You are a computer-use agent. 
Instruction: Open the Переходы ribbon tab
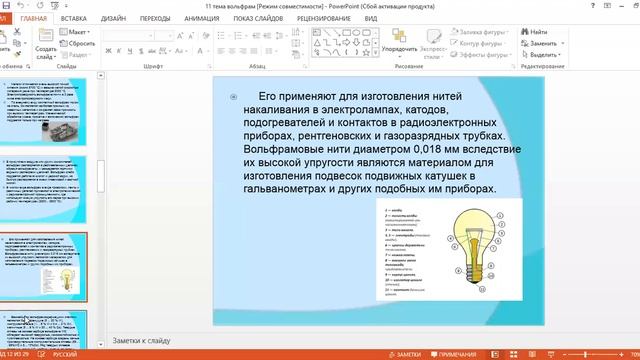tap(155, 18)
